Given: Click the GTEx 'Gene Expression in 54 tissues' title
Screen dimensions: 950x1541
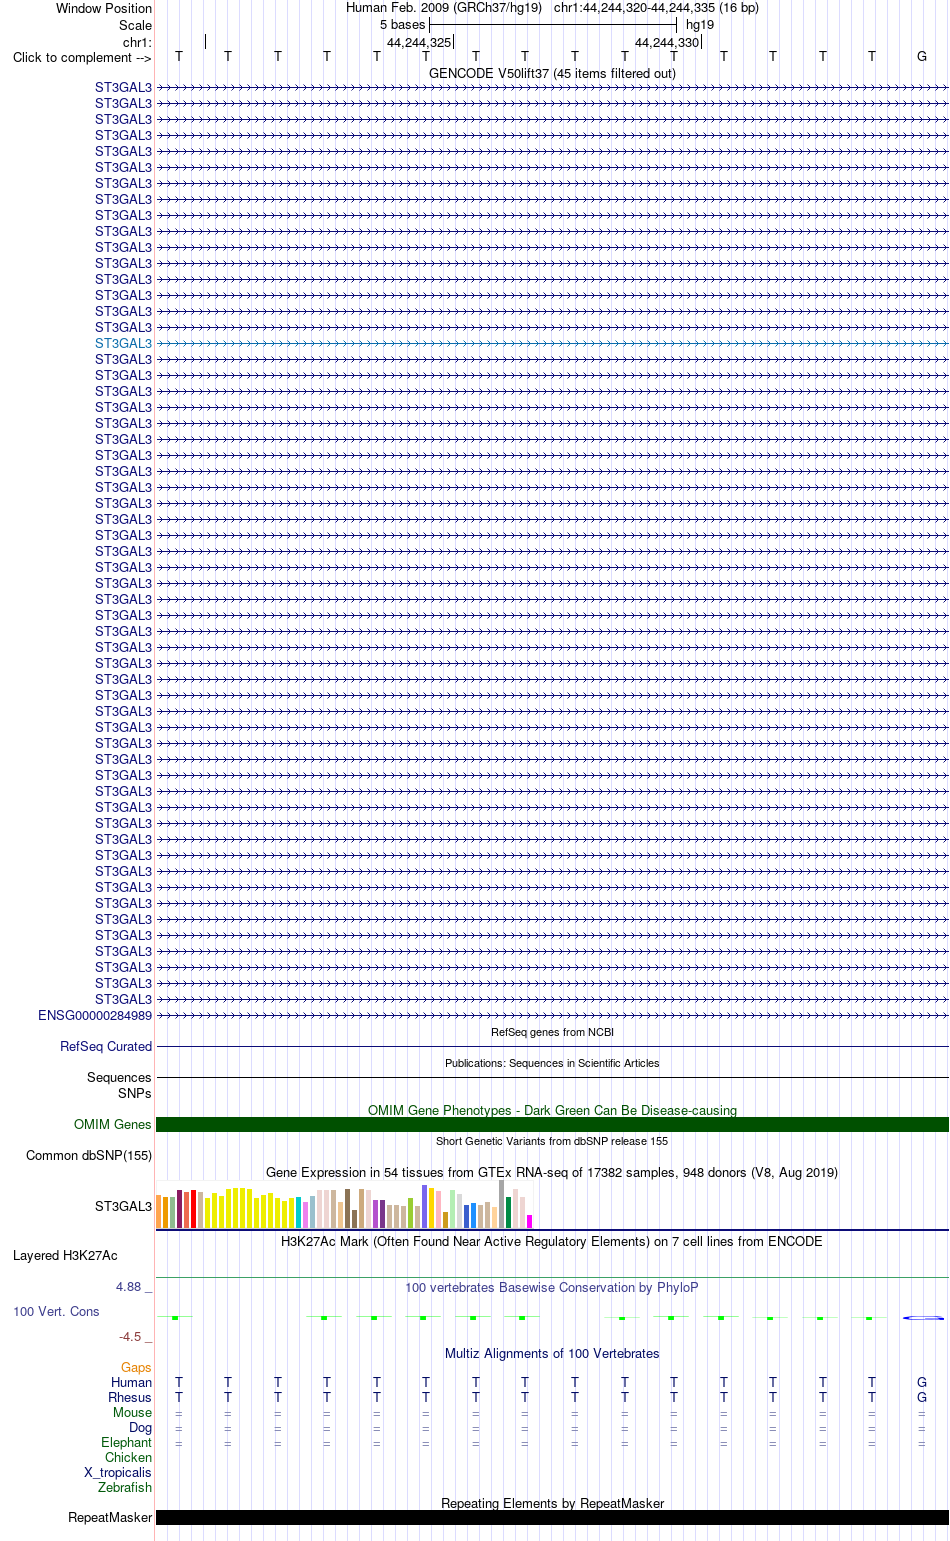Looking at the screenshot, I should click(x=552, y=1172).
